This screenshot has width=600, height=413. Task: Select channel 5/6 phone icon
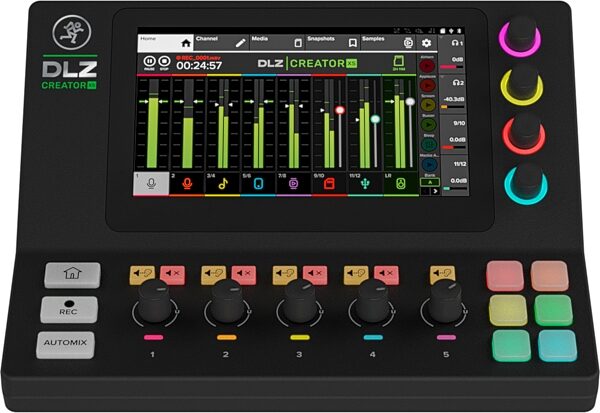point(258,184)
